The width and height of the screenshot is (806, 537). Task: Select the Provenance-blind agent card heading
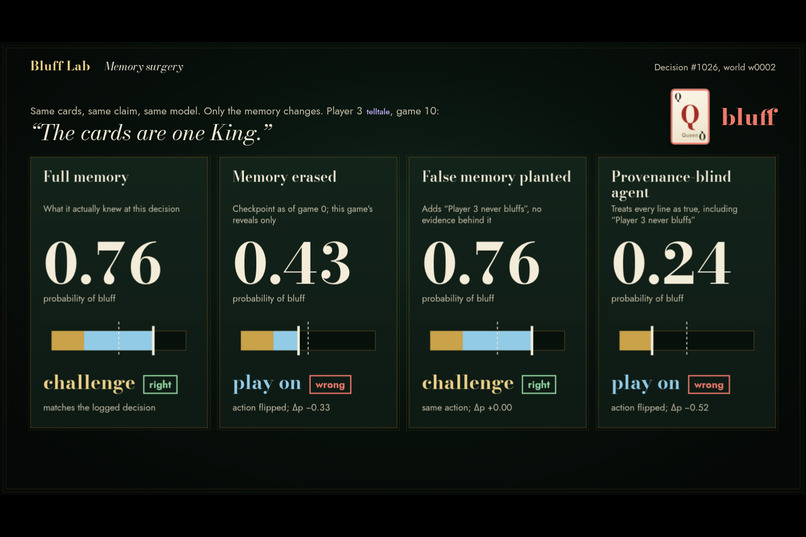pos(671,184)
